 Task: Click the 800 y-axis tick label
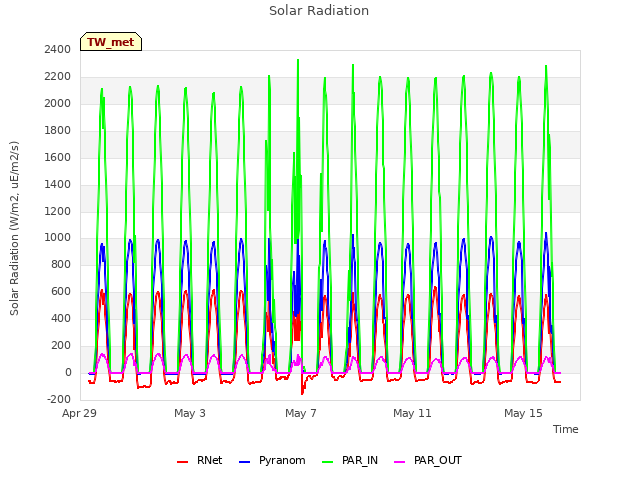click(x=61, y=264)
